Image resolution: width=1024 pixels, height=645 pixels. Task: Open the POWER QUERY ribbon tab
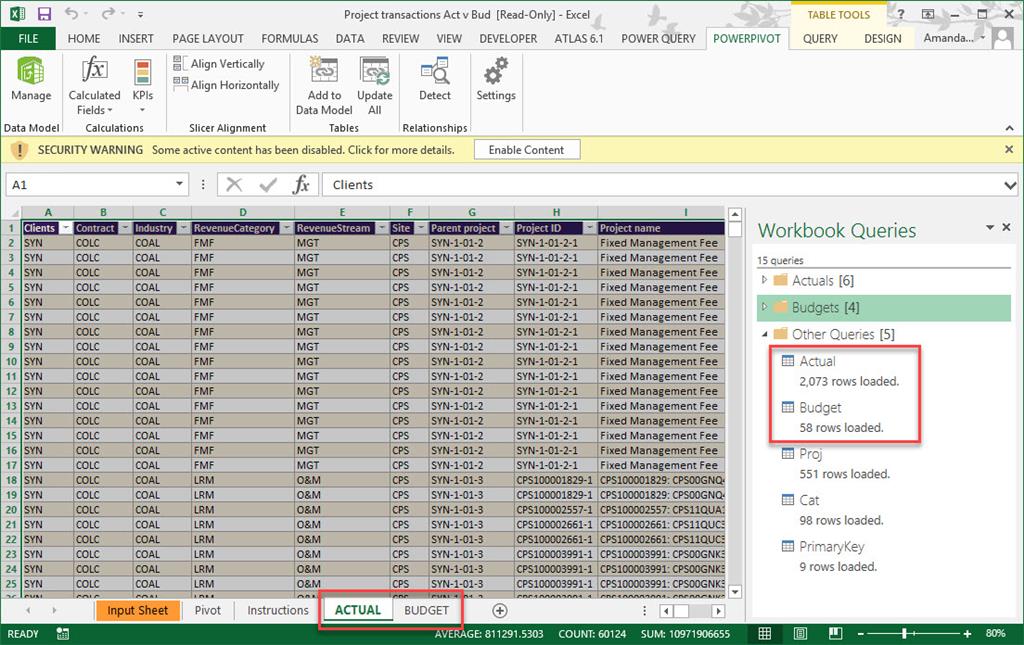tap(658, 39)
